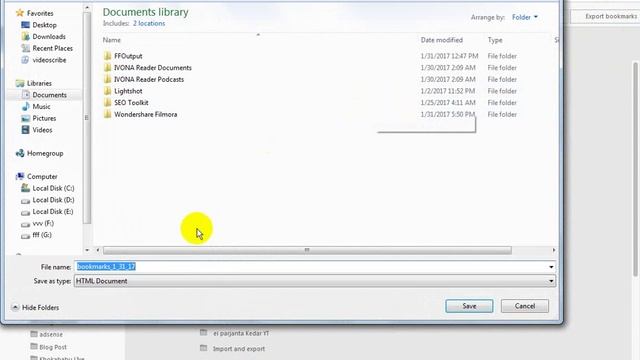Click Import and export folder icon behind dialog
640x360 pixels.
203,348
